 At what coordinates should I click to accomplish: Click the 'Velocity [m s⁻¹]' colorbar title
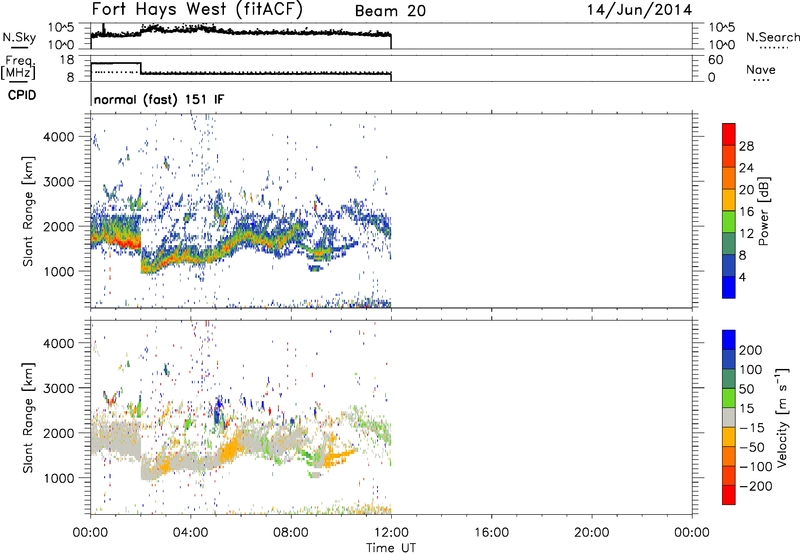tap(782, 417)
